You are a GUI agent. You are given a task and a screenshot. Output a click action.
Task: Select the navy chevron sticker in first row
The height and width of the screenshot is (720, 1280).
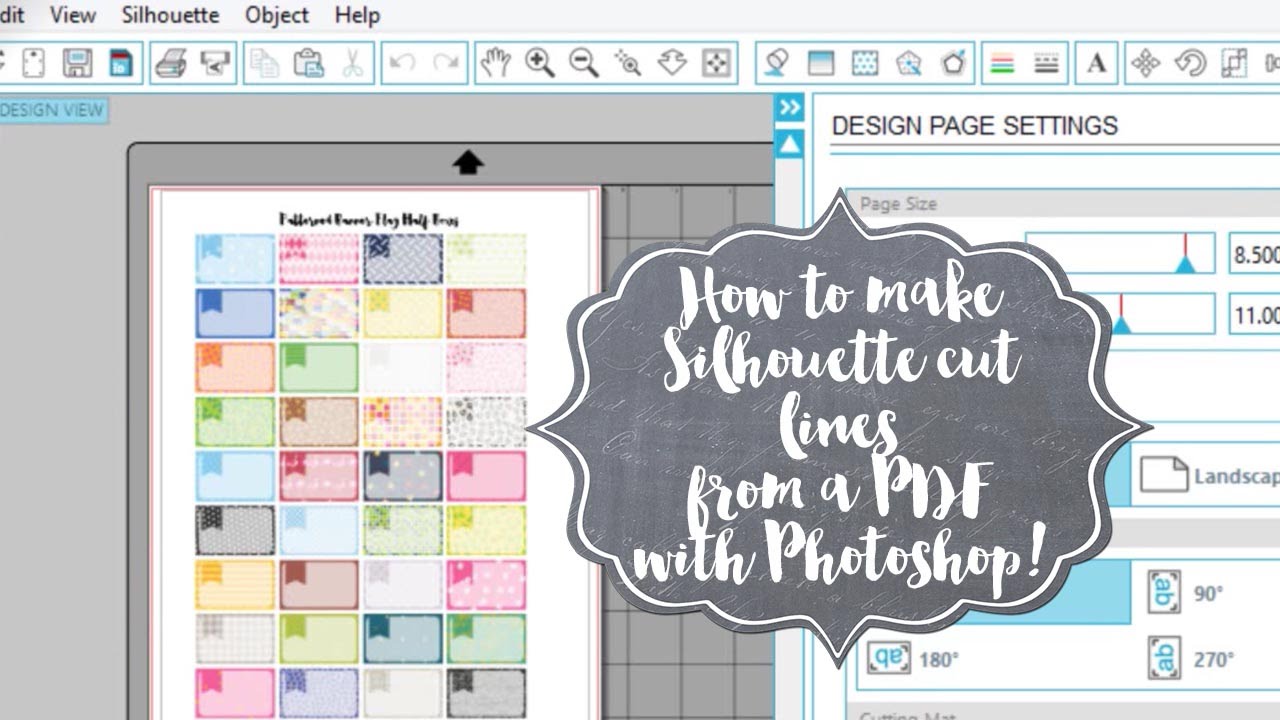pyautogui.click(x=402, y=259)
